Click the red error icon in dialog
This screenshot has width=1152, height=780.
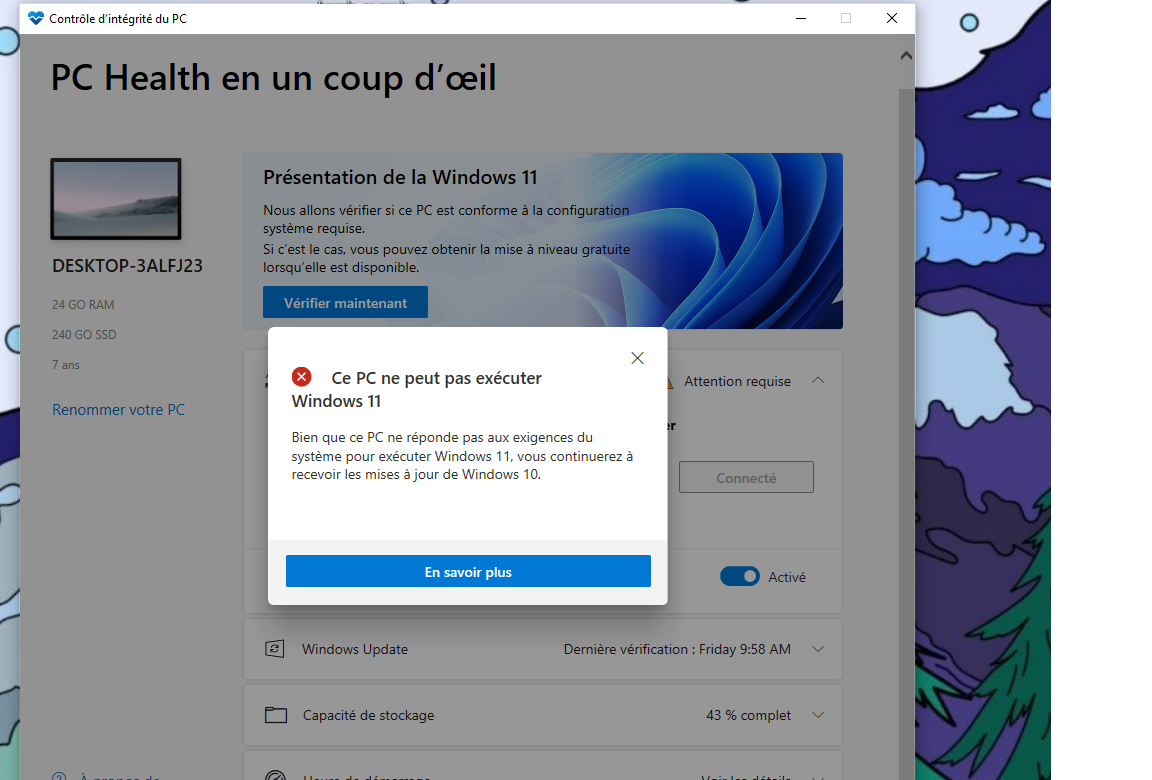301,378
